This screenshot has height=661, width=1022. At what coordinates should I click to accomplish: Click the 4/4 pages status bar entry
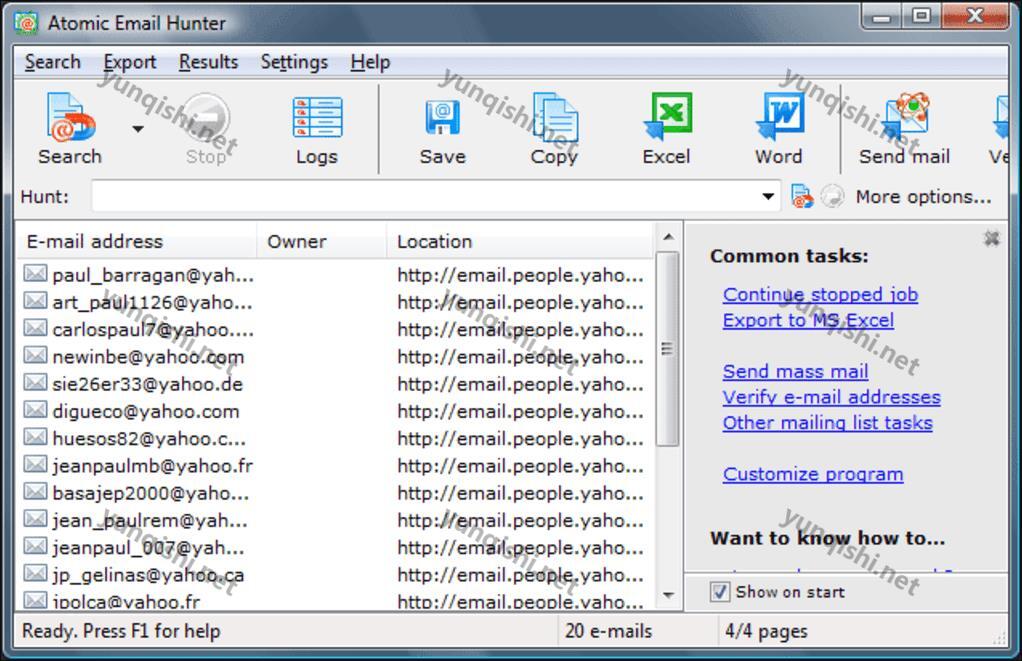pyautogui.click(x=766, y=631)
